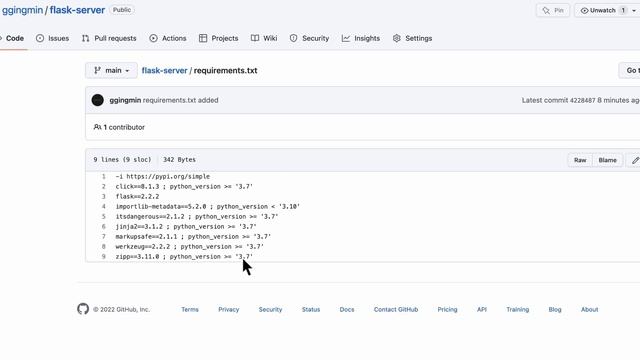The width and height of the screenshot is (640, 360).
Task: Open the Docs footer link
Action: click(347, 309)
